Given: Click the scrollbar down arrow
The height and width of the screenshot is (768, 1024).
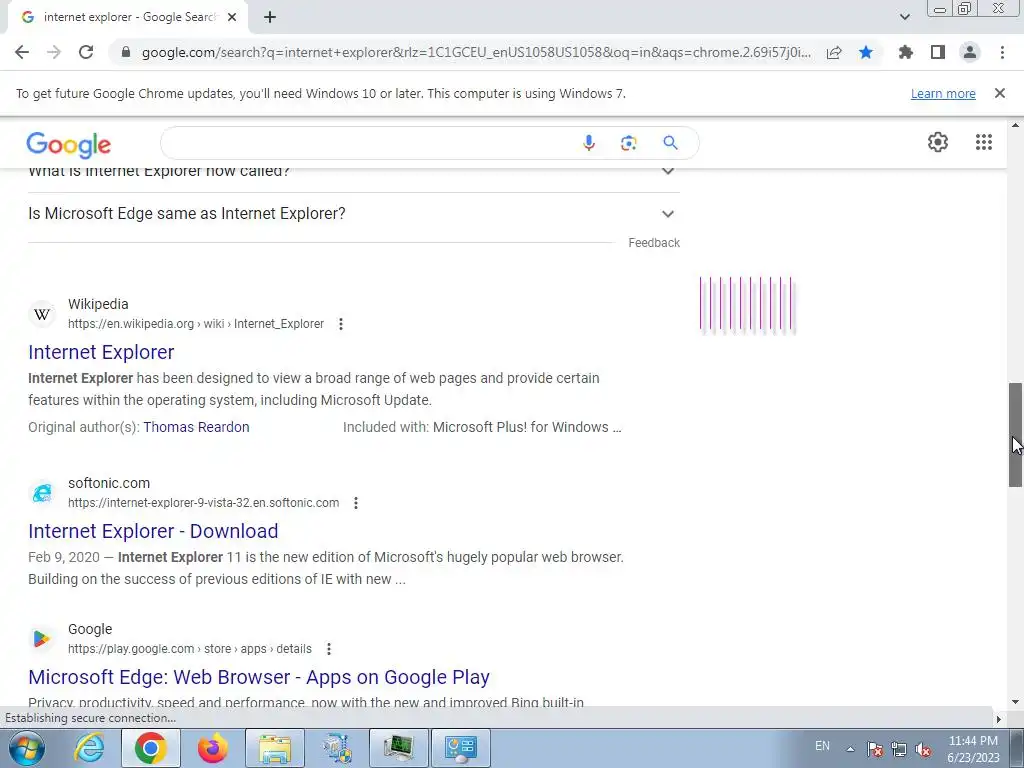Looking at the screenshot, I should pos(1015,702).
